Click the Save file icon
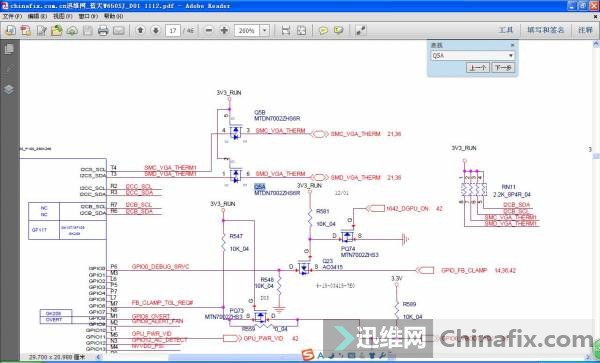The image size is (600, 363). click(x=88, y=31)
